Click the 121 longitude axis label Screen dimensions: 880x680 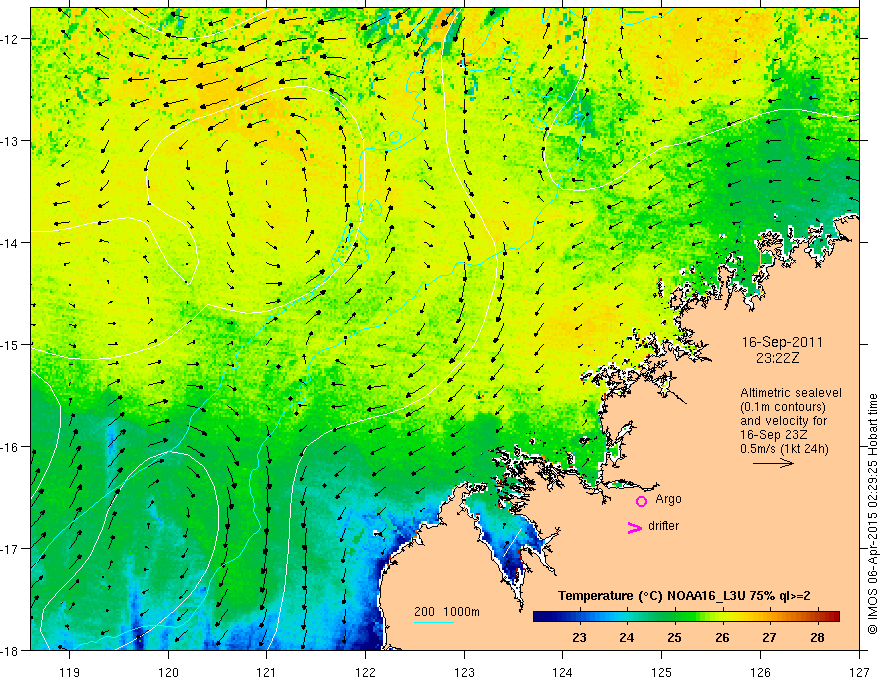(x=267, y=672)
